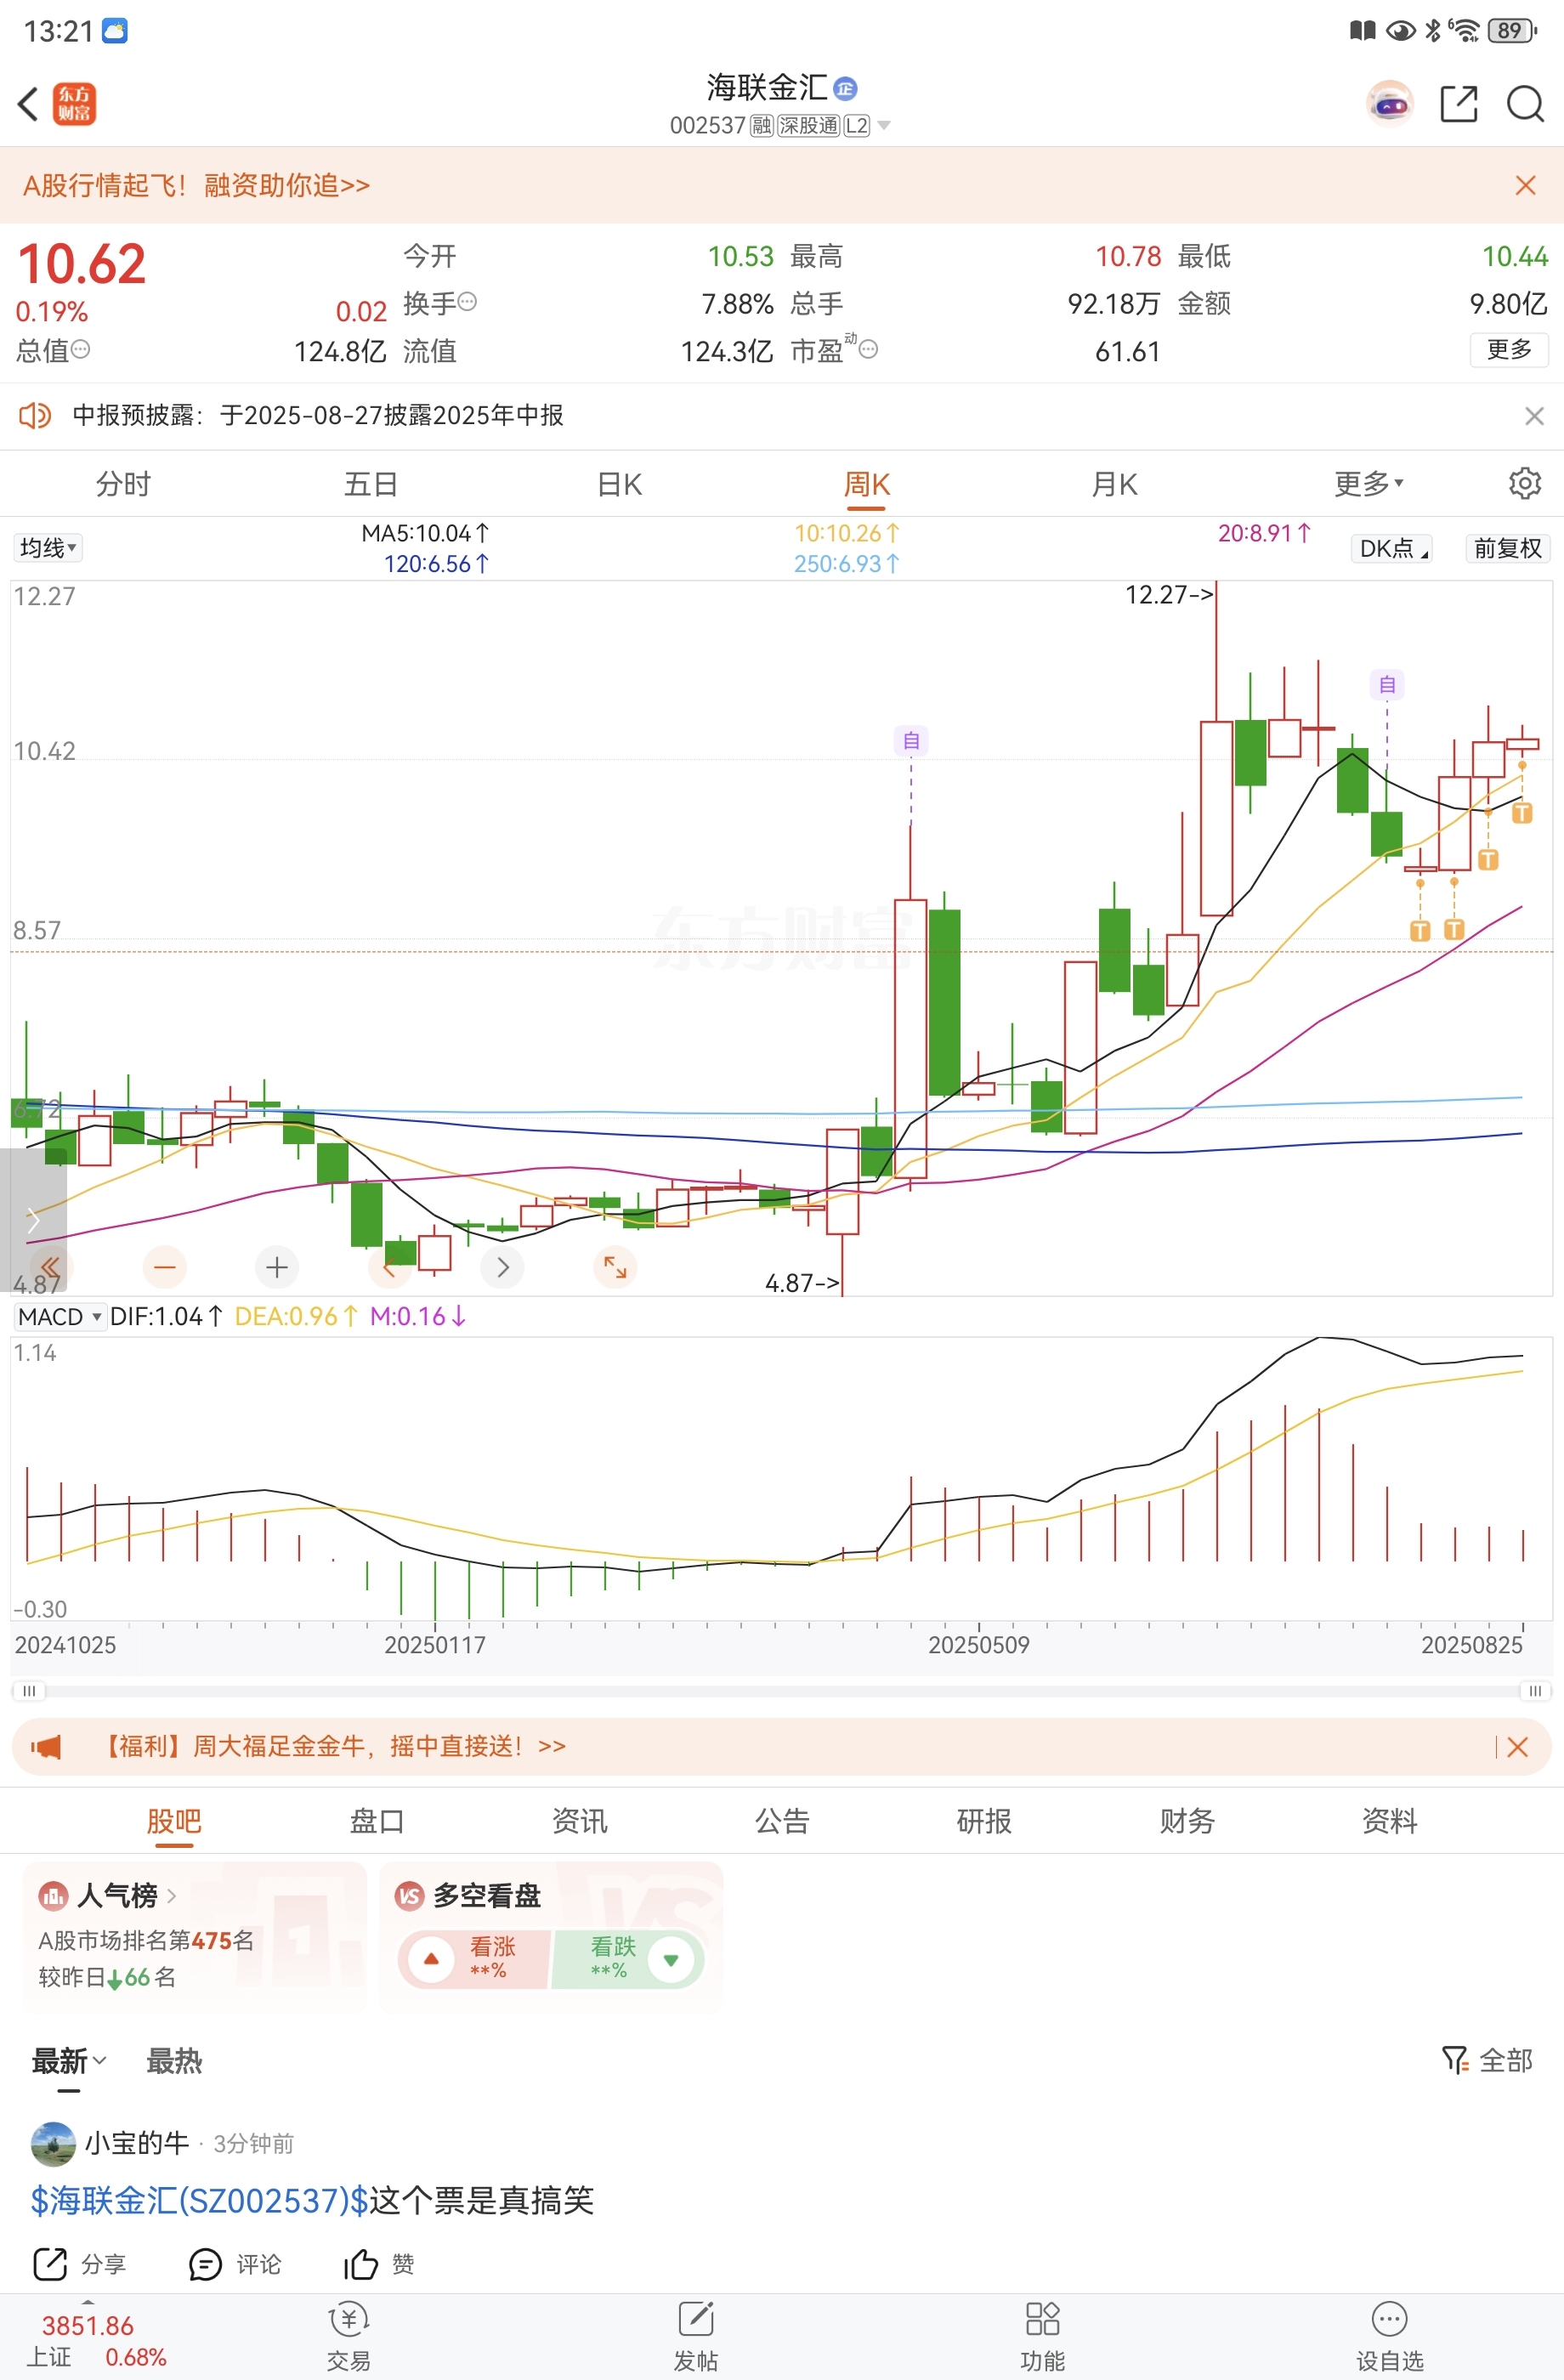
Task: Open the 交易 trading button
Action: click(x=348, y=2338)
